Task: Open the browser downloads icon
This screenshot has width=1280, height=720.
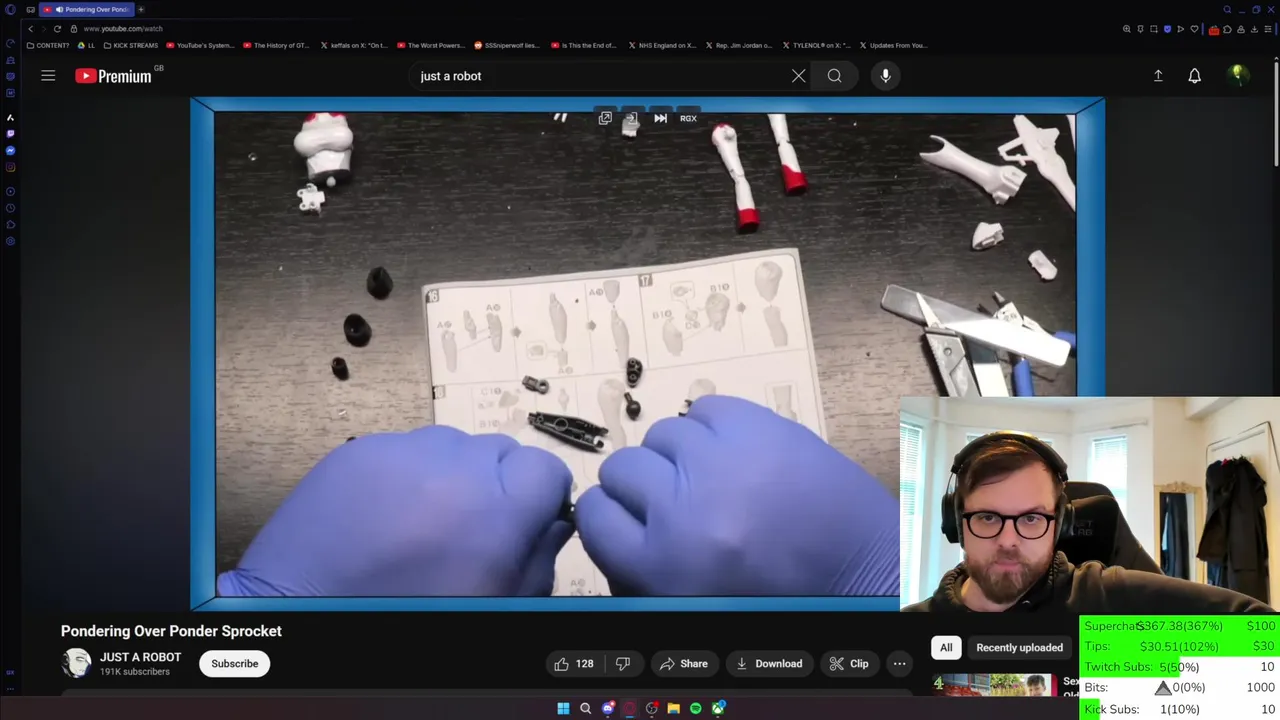Action: pyautogui.click(x=1254, y=29)
